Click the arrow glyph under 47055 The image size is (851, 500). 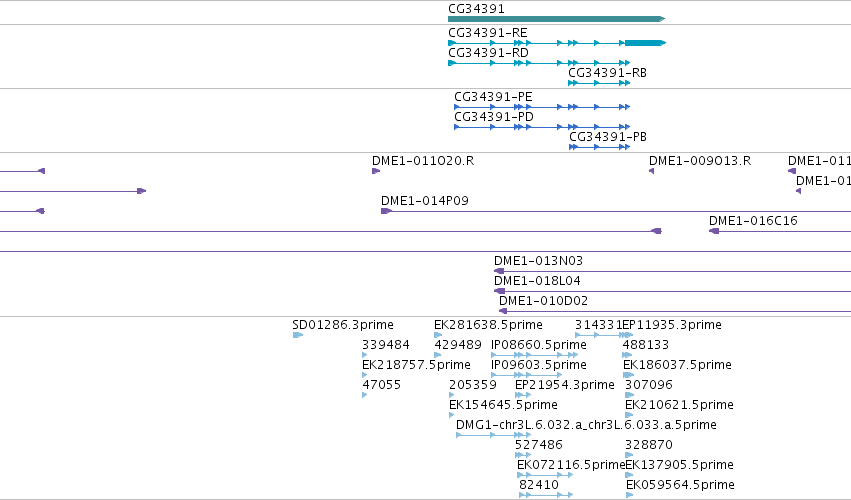[364, 395]
